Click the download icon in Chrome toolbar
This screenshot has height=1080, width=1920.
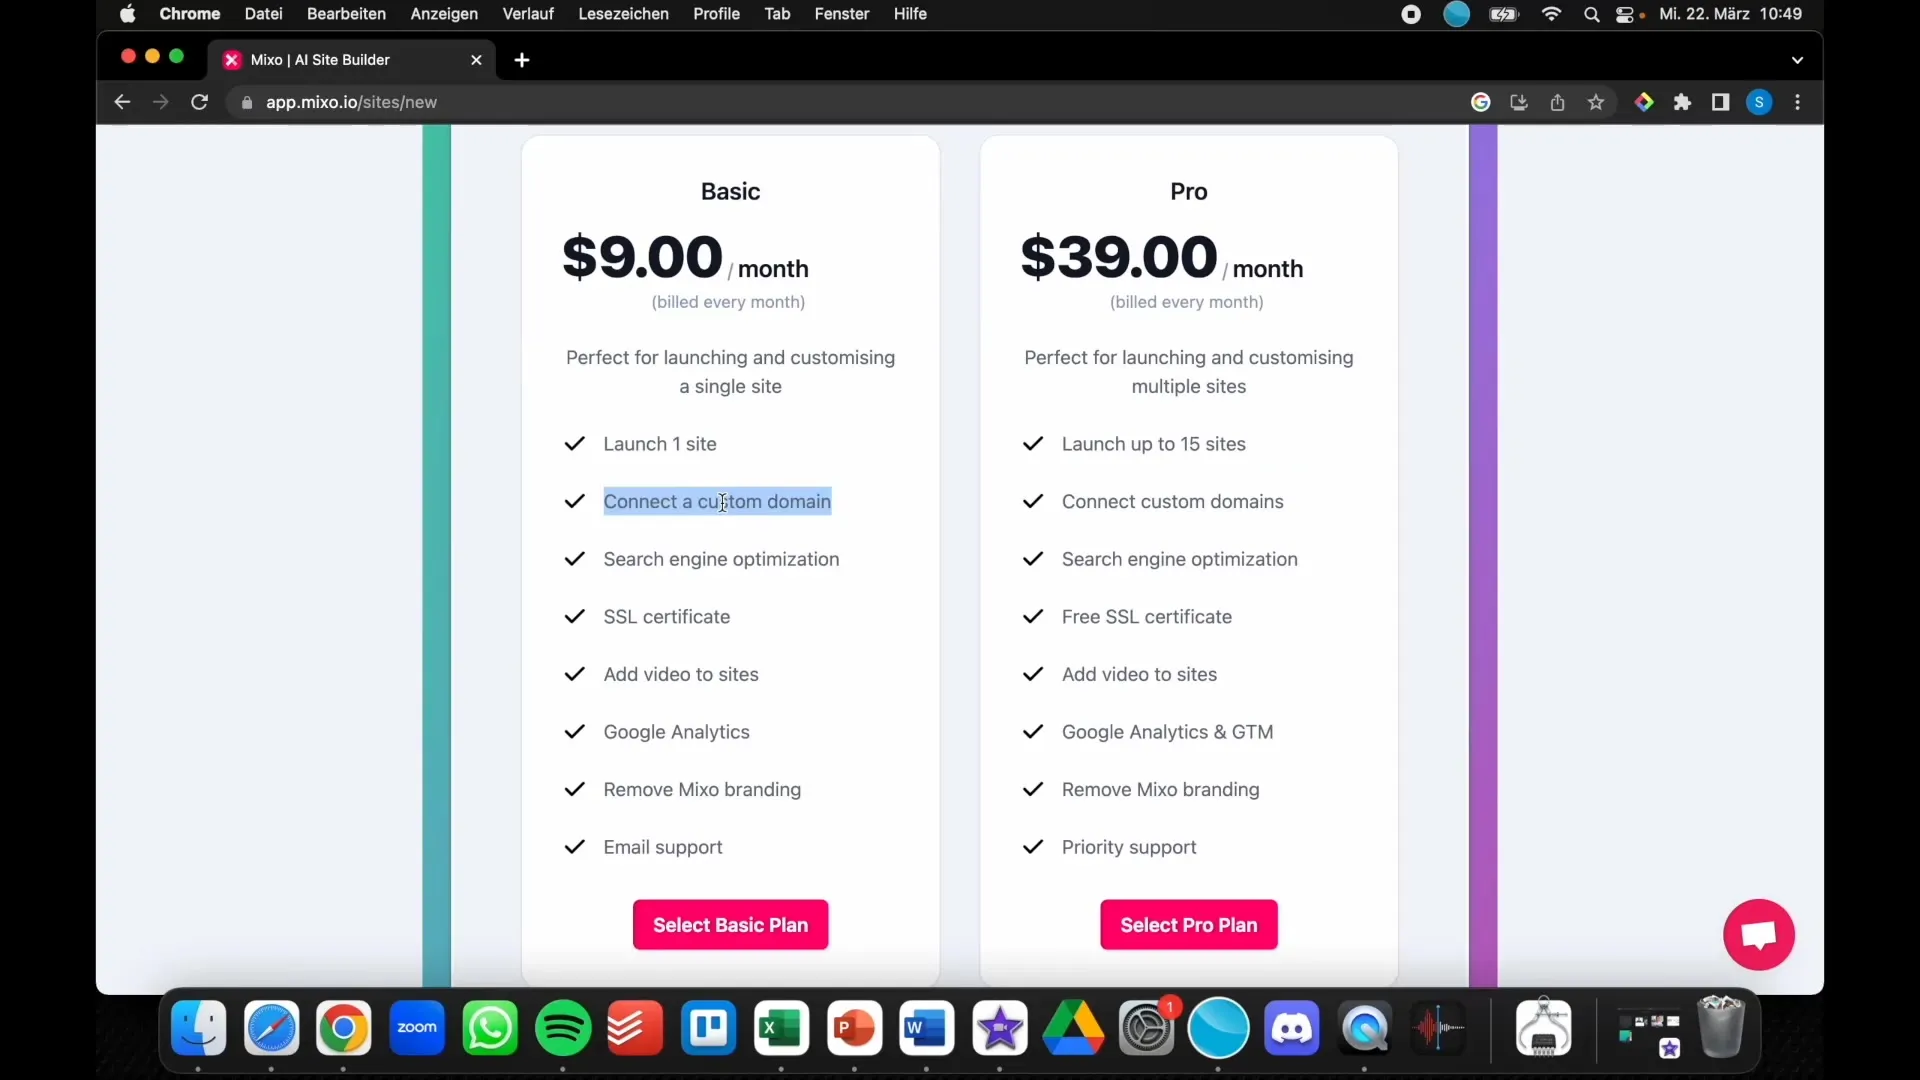click(1518, 102)
